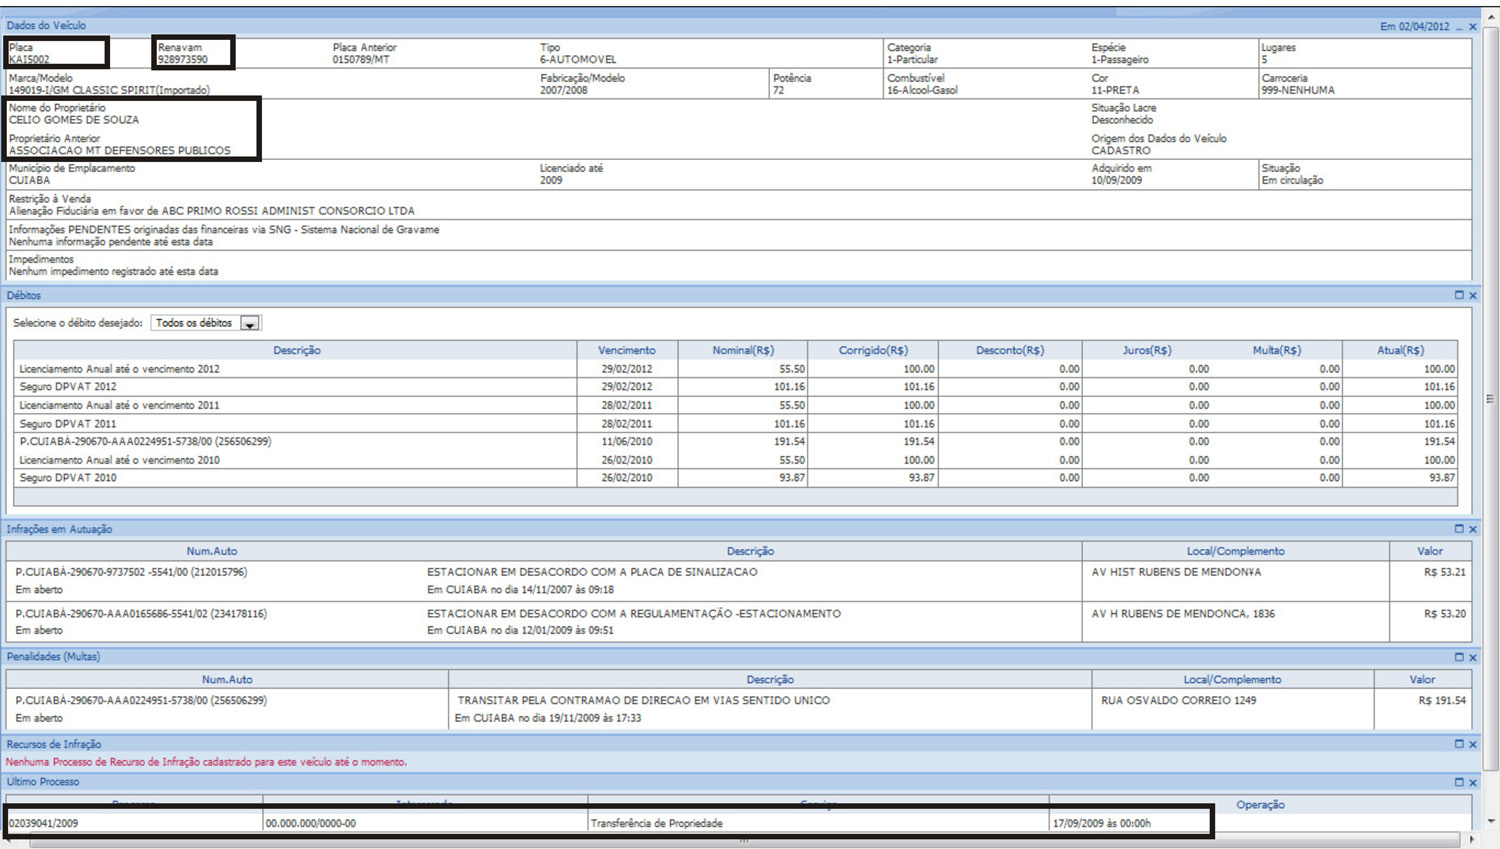Click the red Nenhuma Processo de Recurso message
This screenshot has width=1500, height=849.
[206, 762]
